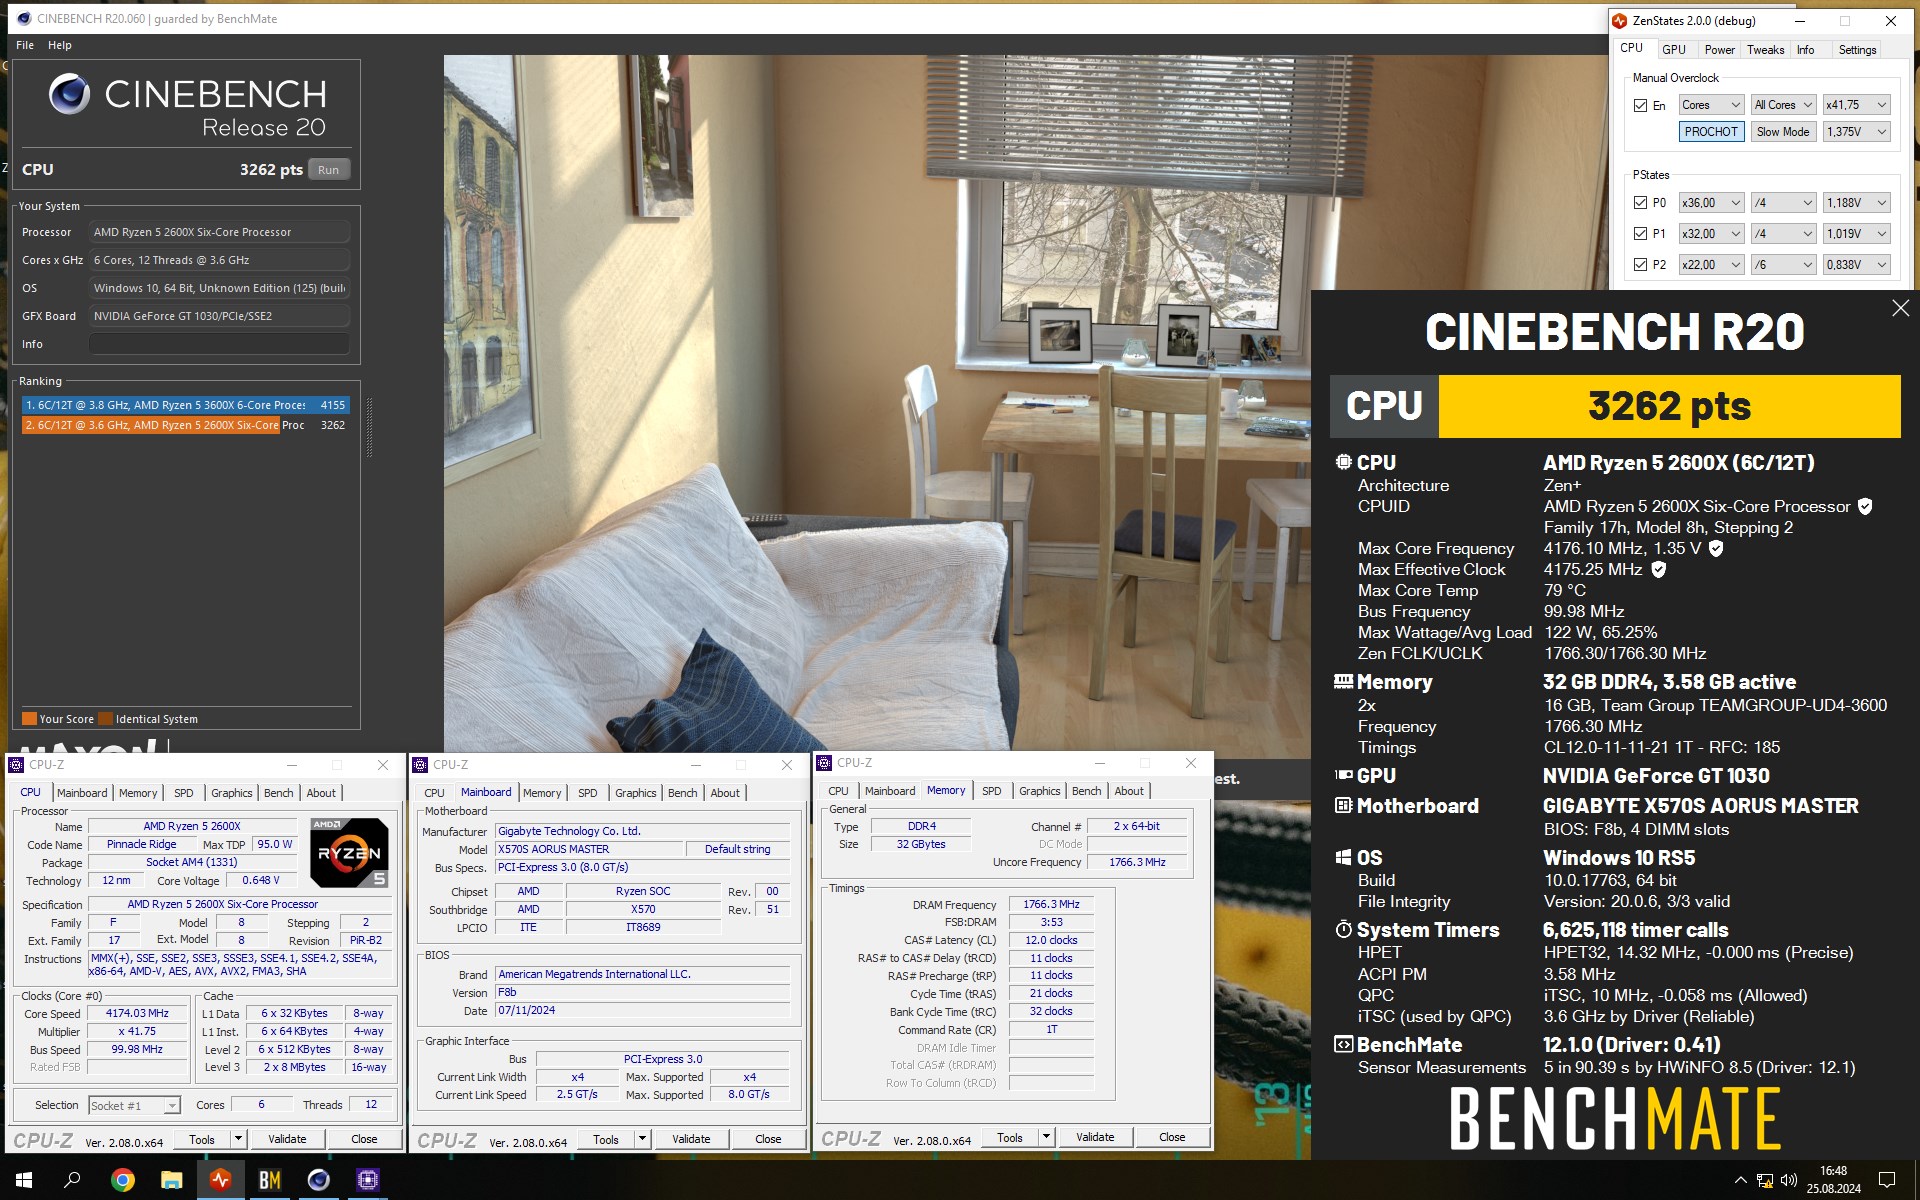Open P1 1,019V voltage dropdown

point(1856,233)
